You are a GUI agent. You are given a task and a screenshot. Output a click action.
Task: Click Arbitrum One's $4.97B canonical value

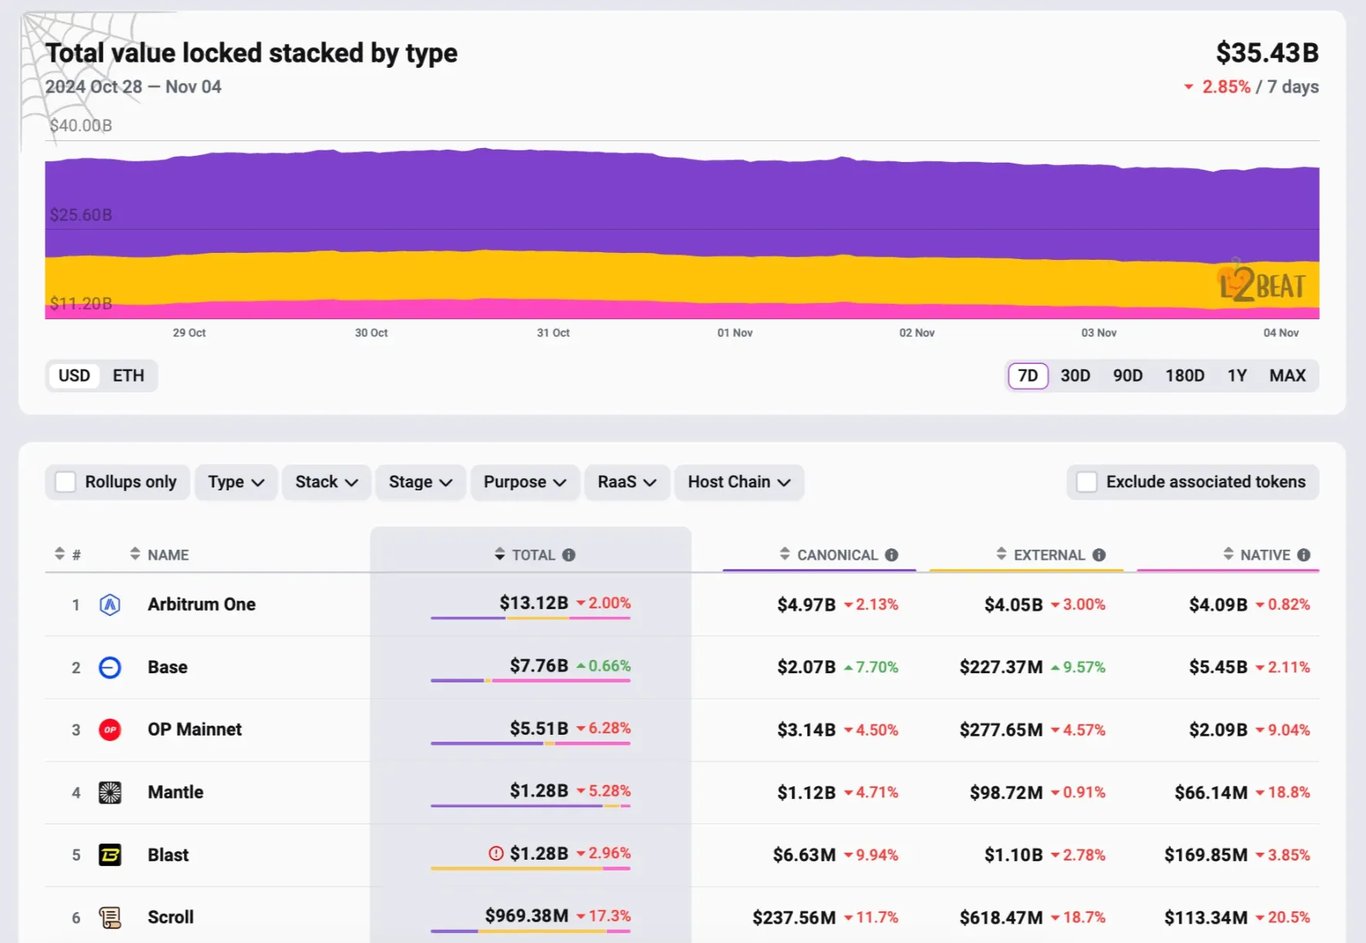[x=806, y=605]
